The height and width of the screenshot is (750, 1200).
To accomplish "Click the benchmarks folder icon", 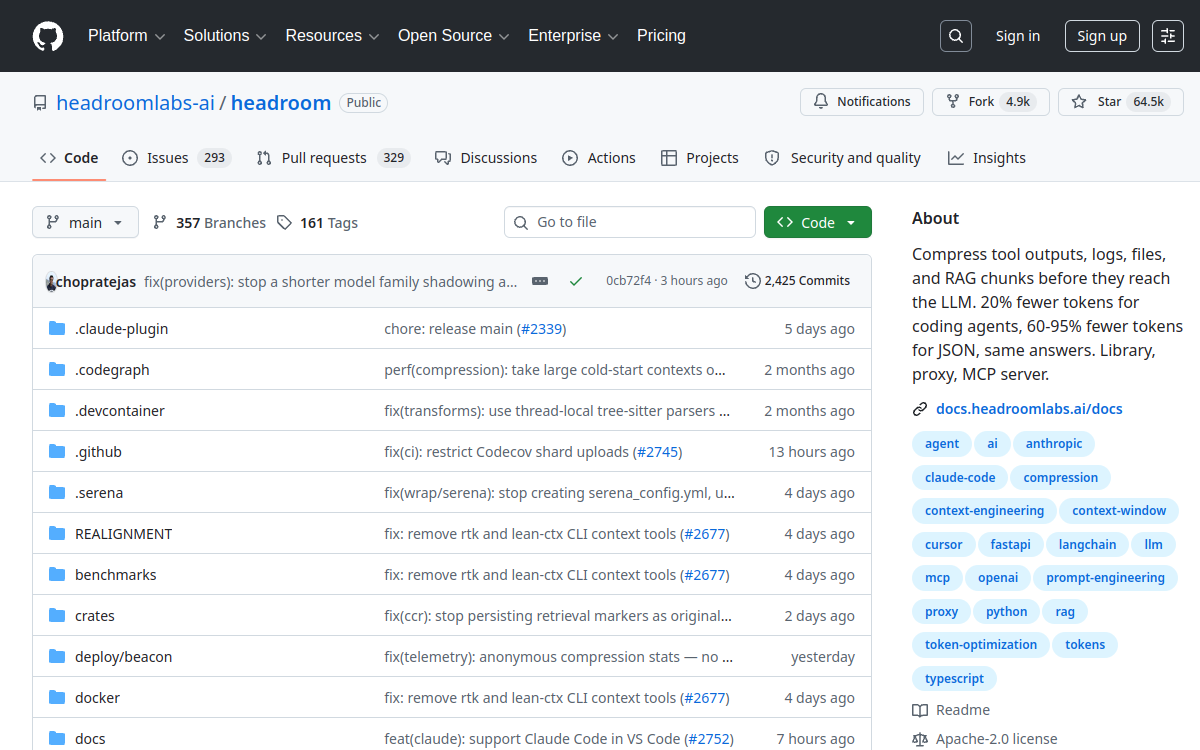I will [57, 575].
